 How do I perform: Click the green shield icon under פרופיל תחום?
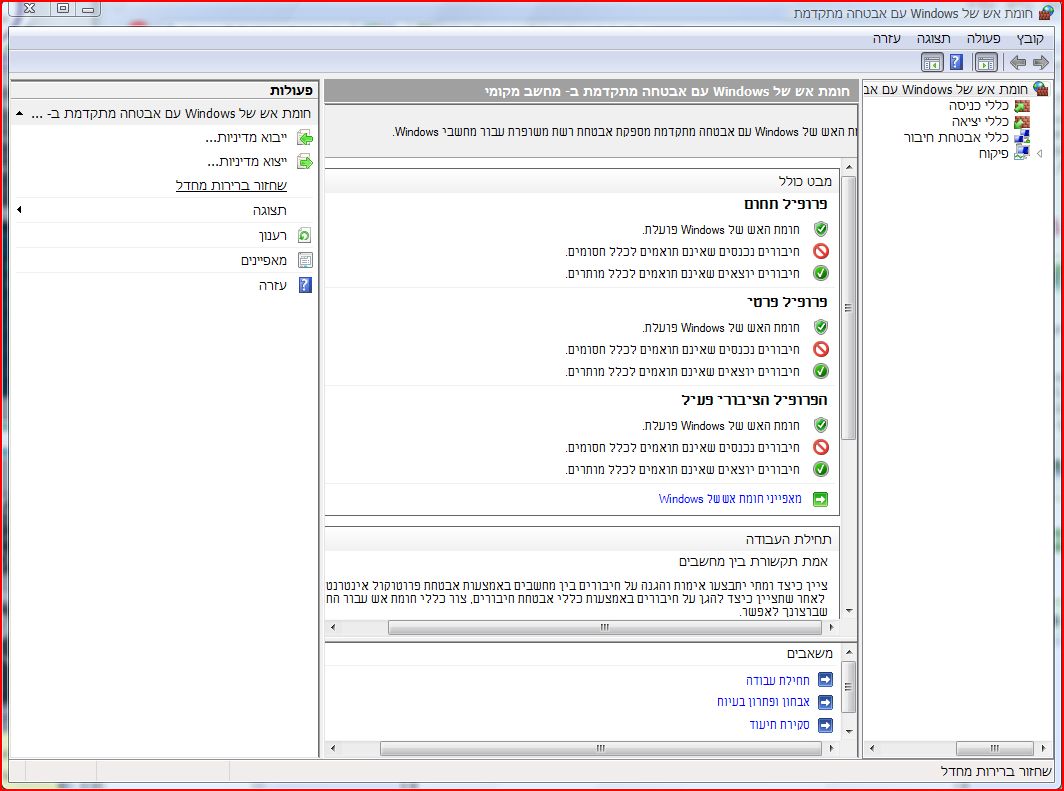point(820,229)
